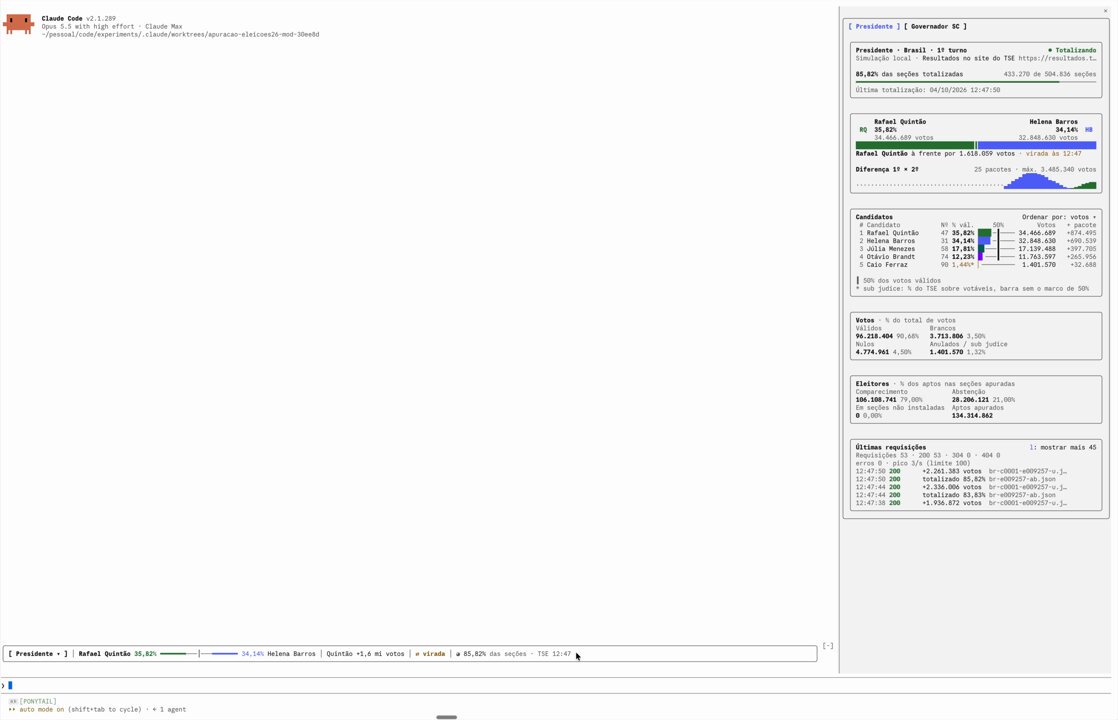The image size is (1118, 720).
Task: Click the 'totalizado 85,82%' request log row
Action: coord(956,479)
